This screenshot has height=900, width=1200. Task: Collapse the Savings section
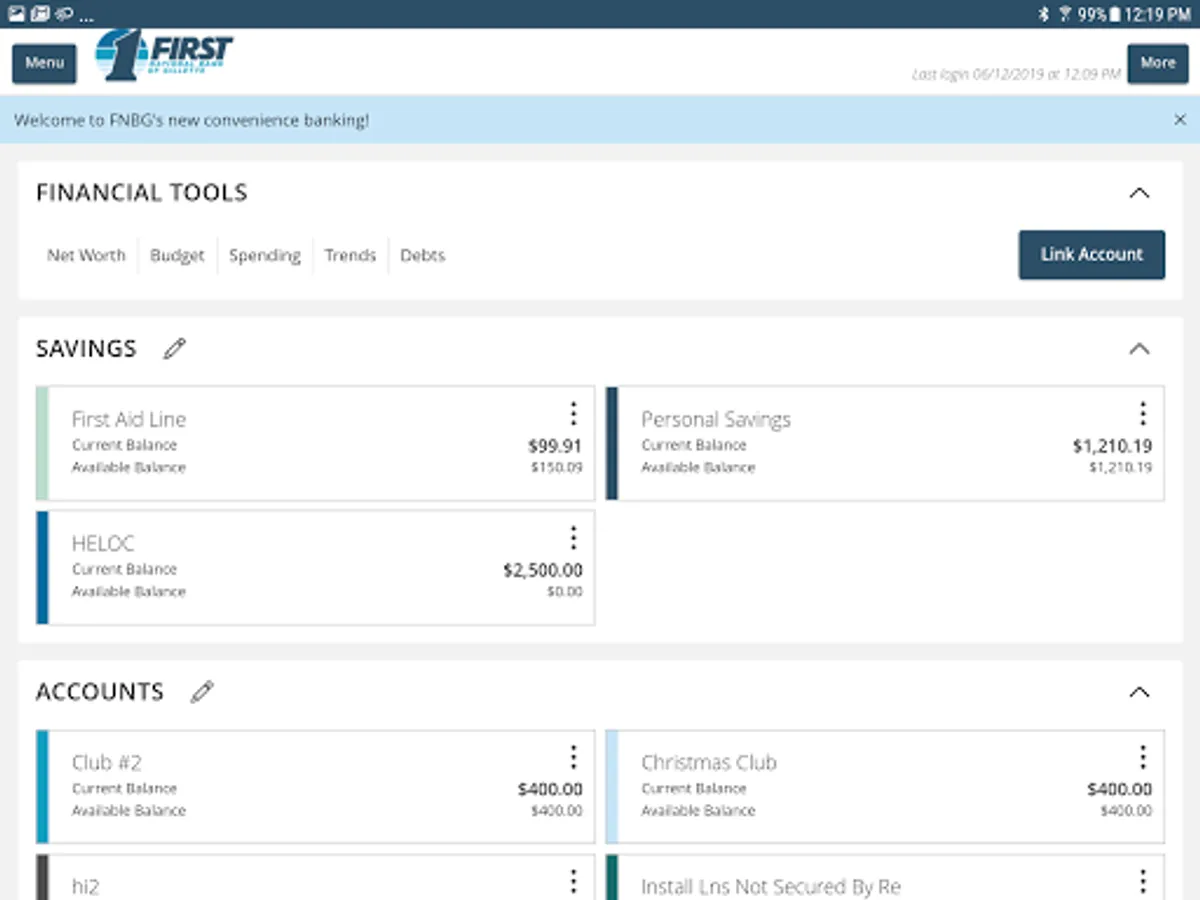click(x=1139, y=349)
